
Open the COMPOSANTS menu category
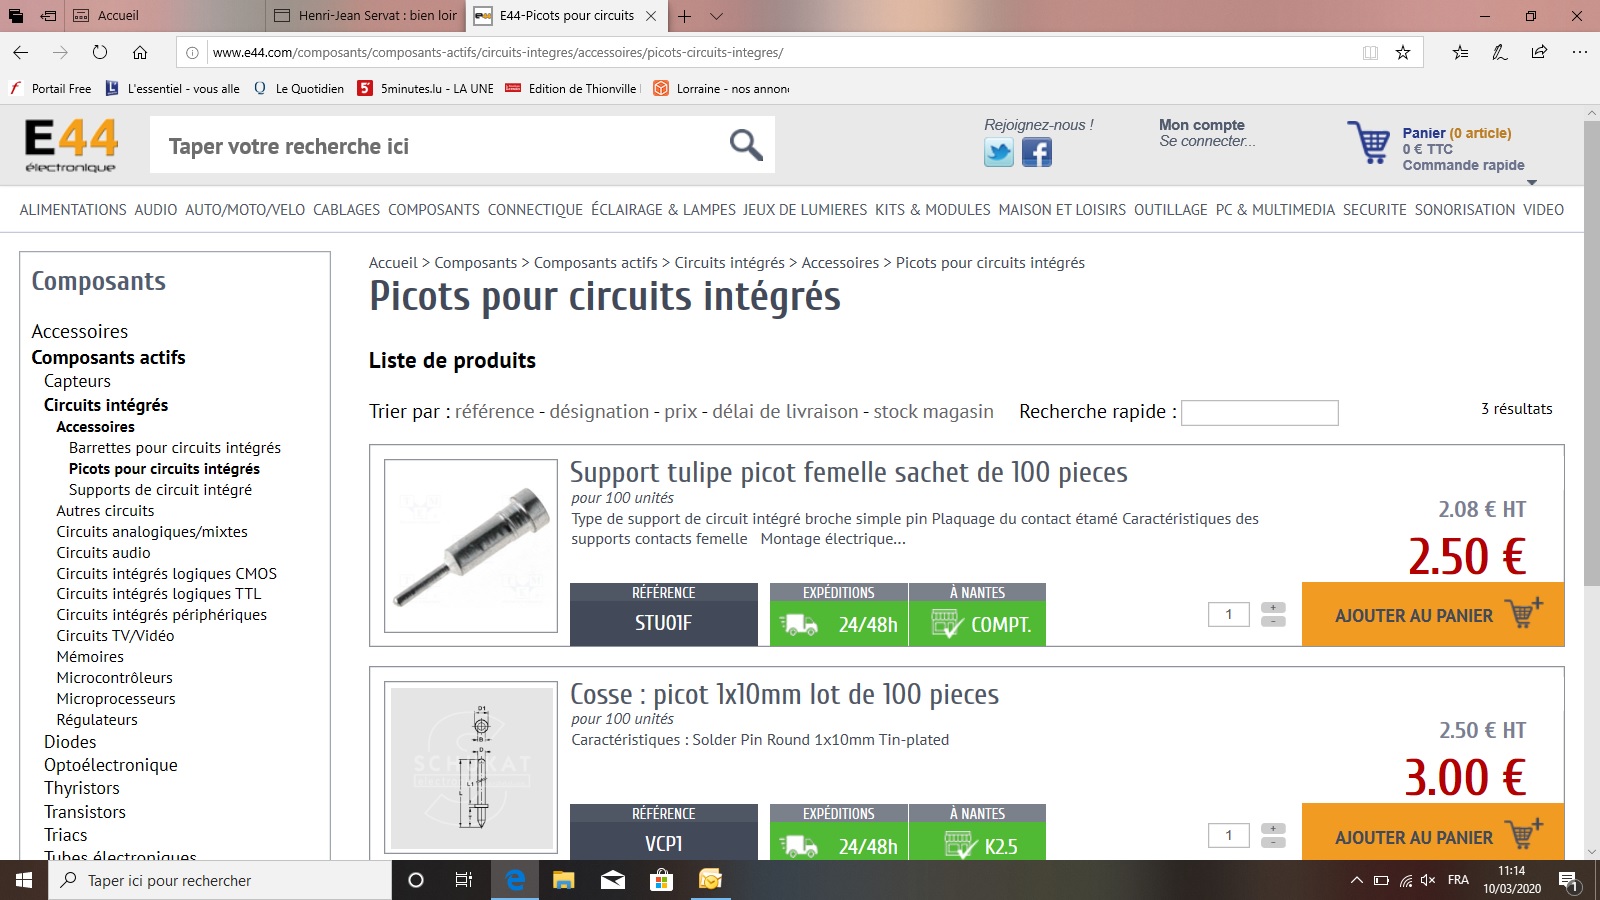[x=434, y=210]
